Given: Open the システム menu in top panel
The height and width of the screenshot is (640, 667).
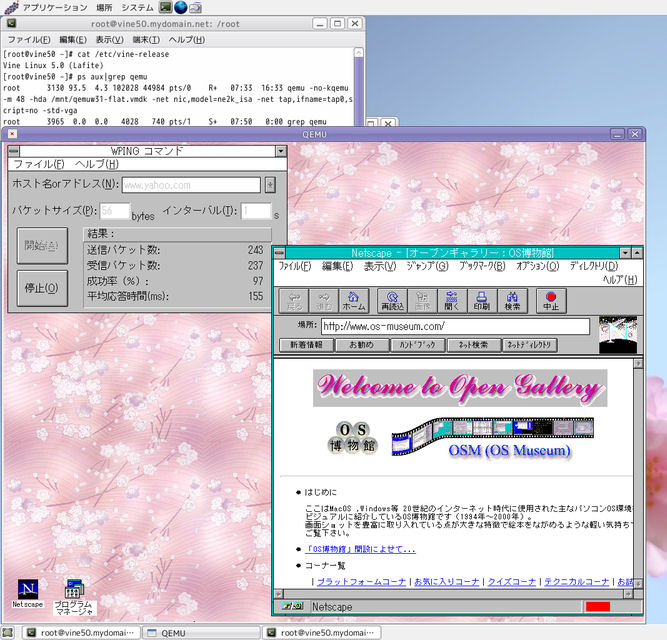Looking at the screenshot, I should click(x=137, y=8).
